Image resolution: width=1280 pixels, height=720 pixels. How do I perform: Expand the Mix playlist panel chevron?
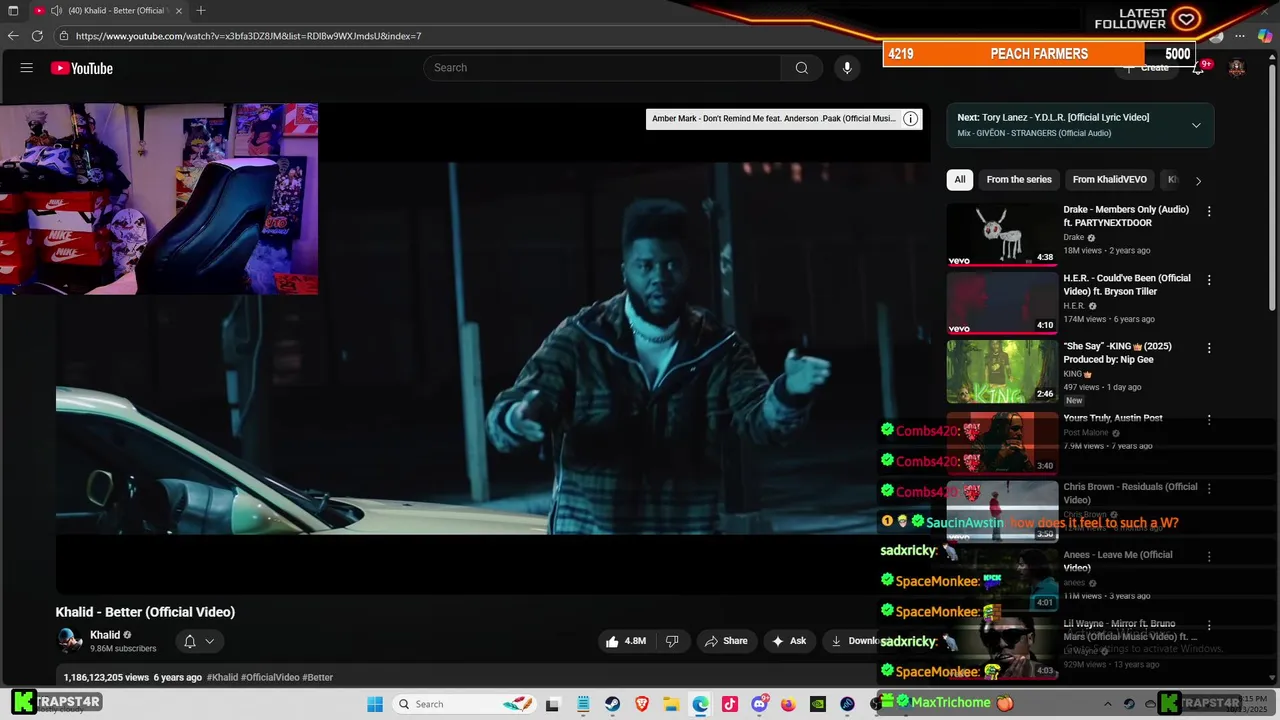[1196, 125]
